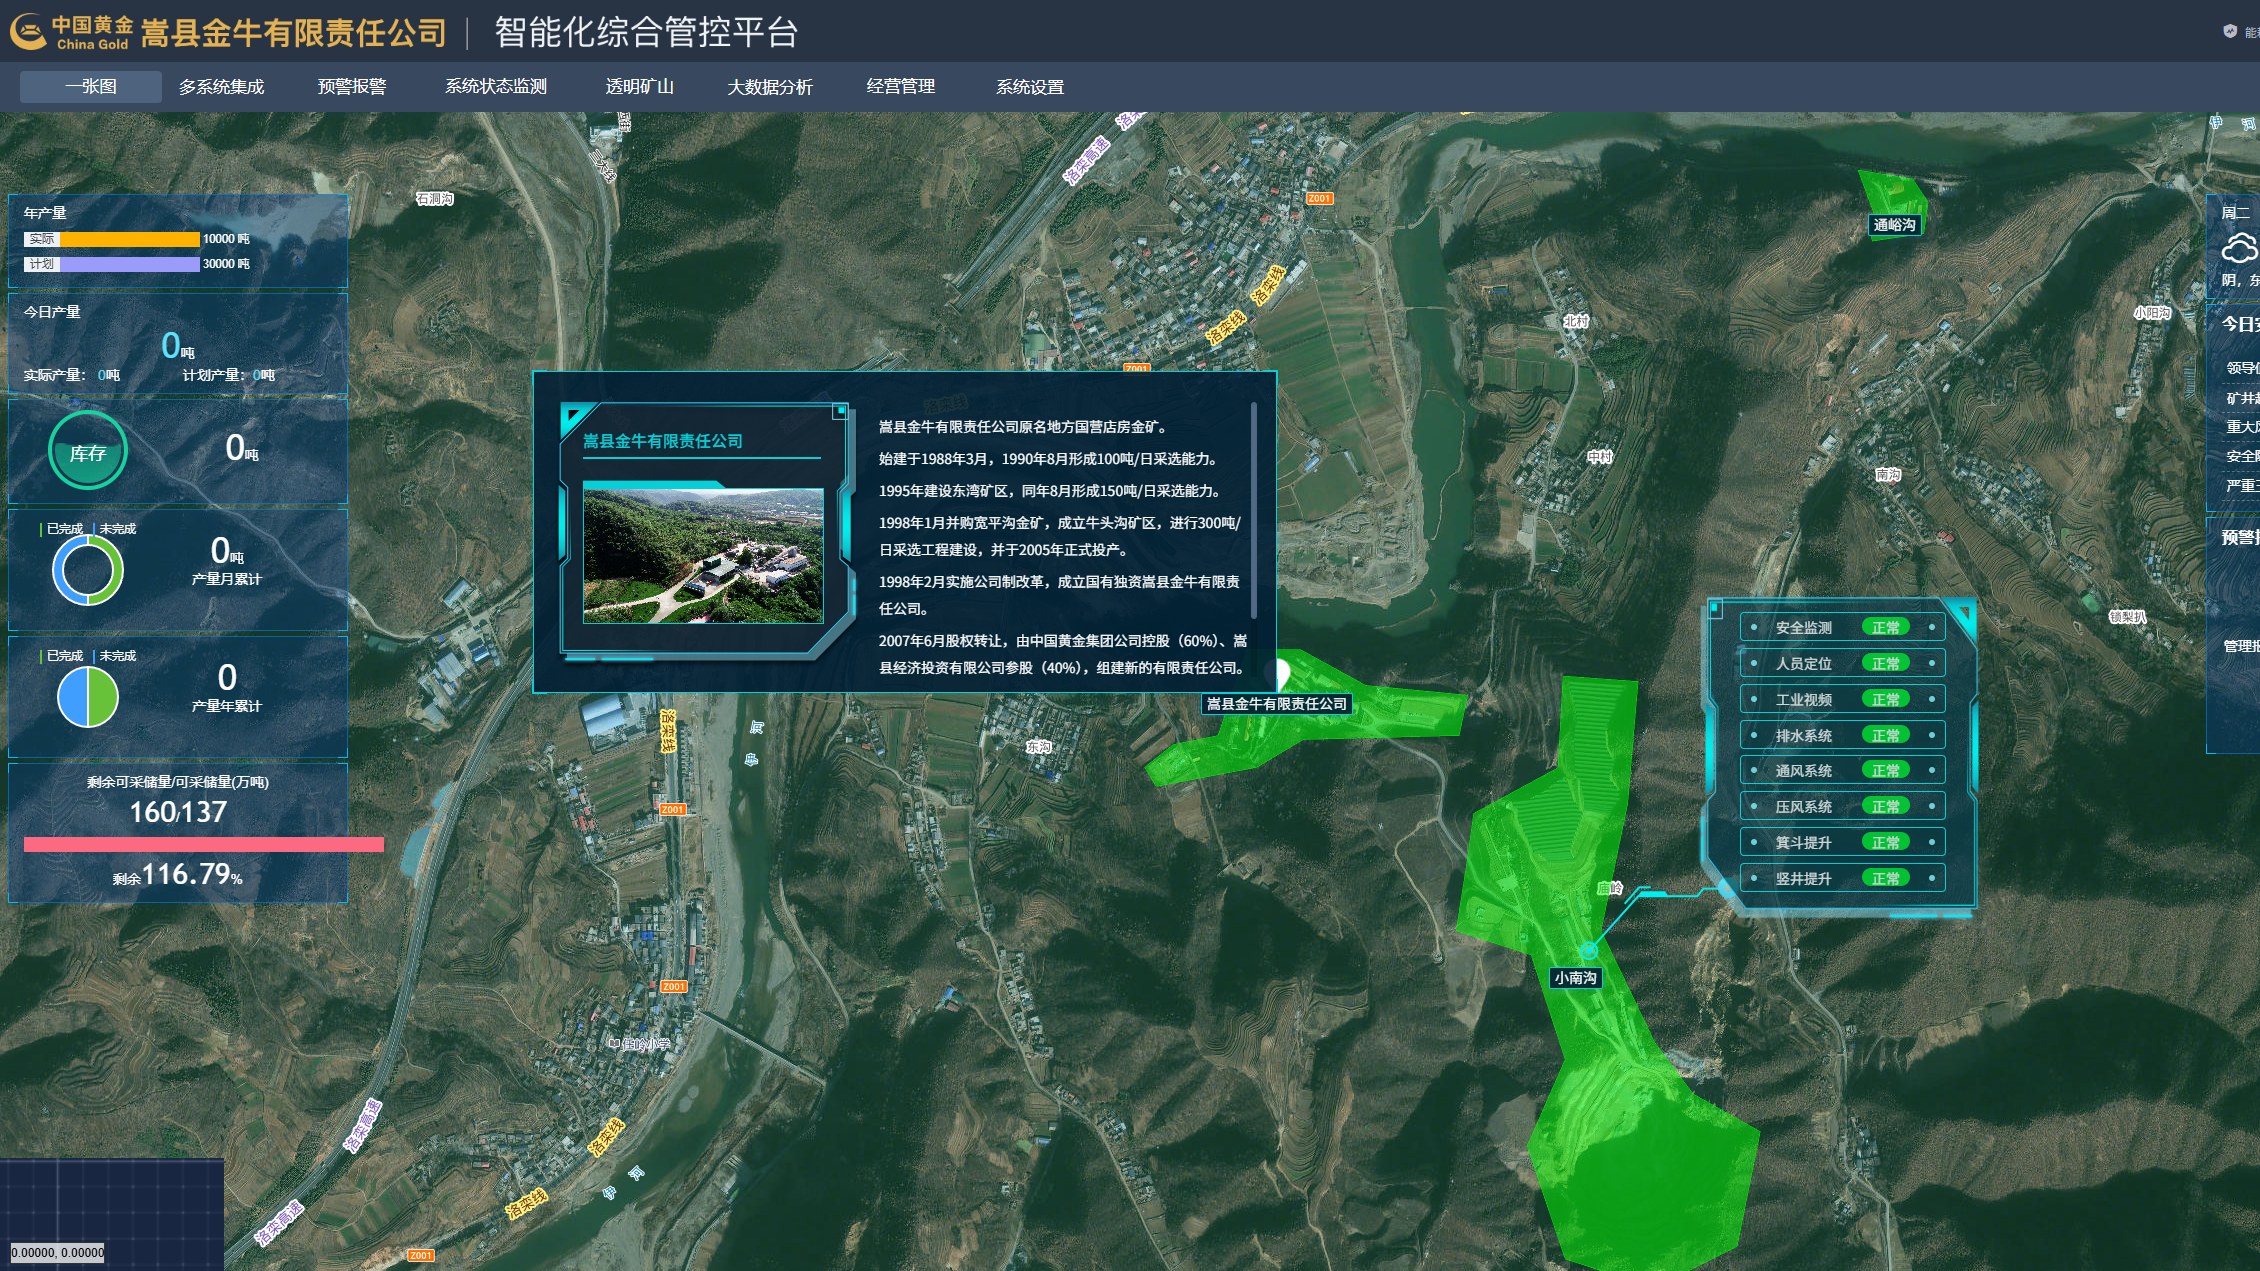Open the 预警报警 menu
Viewport: 2260px width, 1271px height.
pos(352,87)
